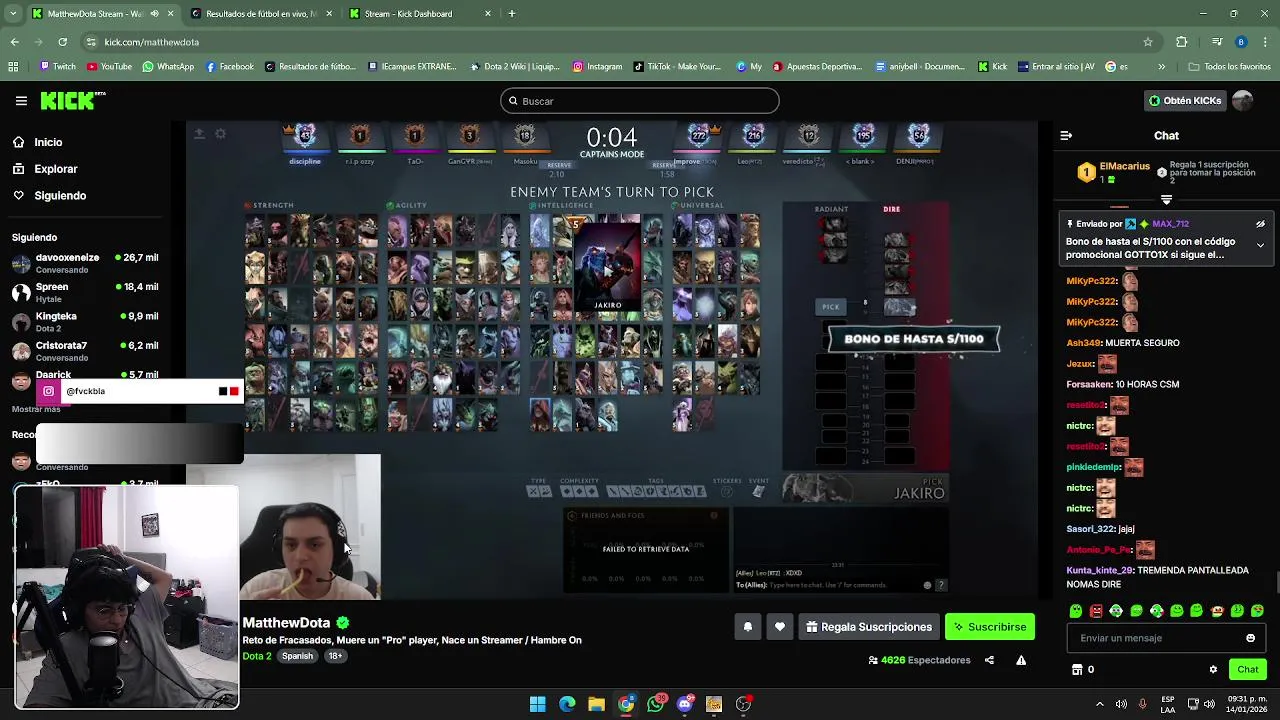
Task: Mute the MatthewDota Stream tab audio
Action: (154, 14)
